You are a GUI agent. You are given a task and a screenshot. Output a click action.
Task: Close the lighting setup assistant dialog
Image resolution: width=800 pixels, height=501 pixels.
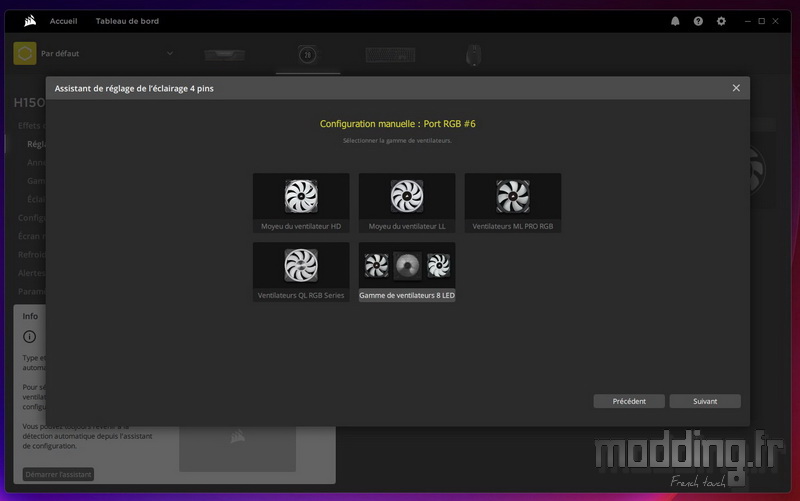[736, 88]
